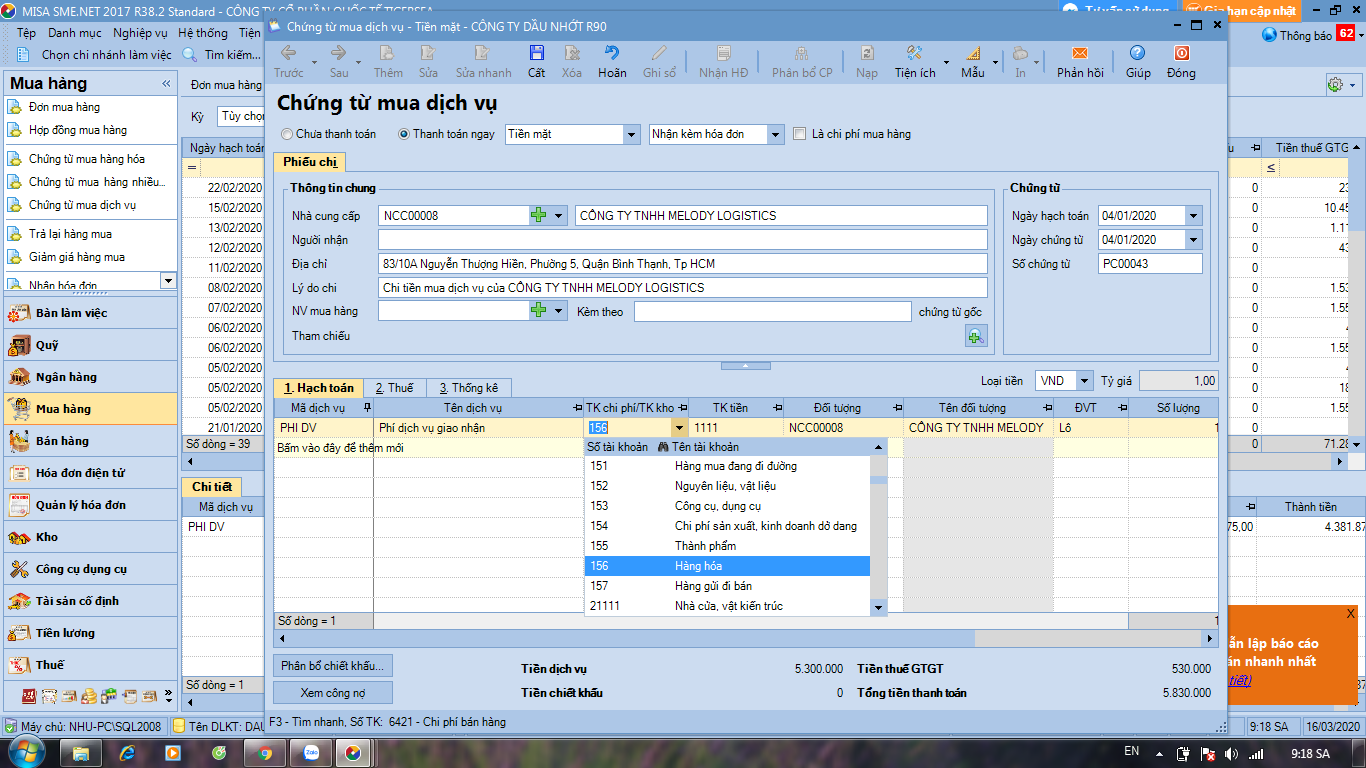Expand the Tiền mặt payment method dropdown

click(631, 134)
